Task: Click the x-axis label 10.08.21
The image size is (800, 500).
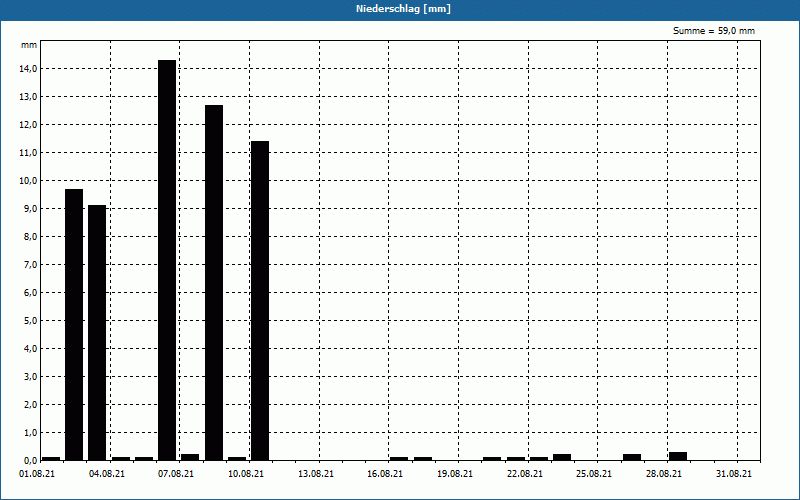Action: pyautogui.click(x=246, y=474)
